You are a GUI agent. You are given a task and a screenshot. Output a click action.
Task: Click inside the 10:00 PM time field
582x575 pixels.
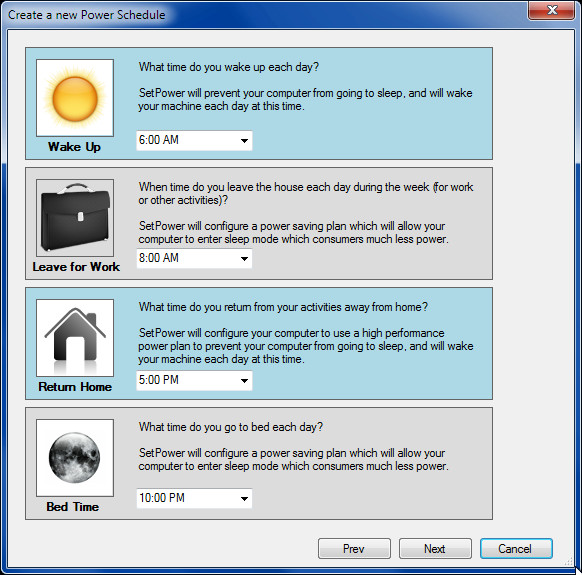(187, 499)
